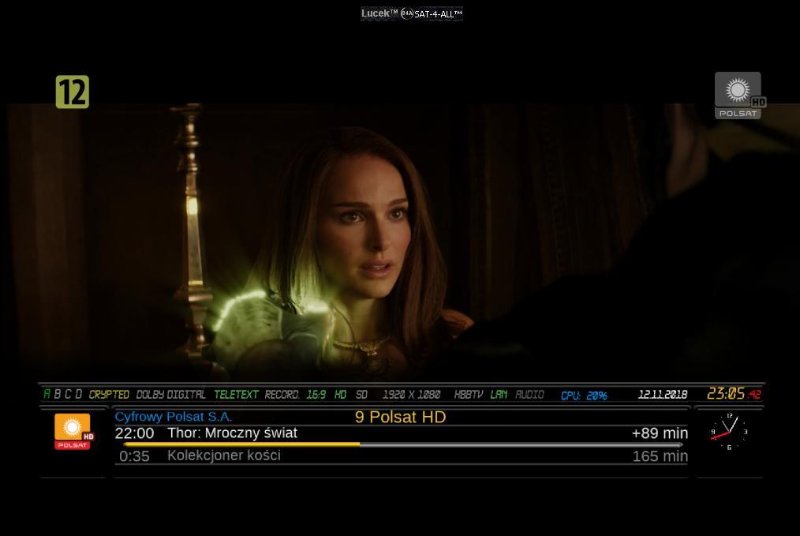Viewport: 800px width, 536px height.
Task: Select current event Thor: Mroczny świat
Action: tap(232, 433)
